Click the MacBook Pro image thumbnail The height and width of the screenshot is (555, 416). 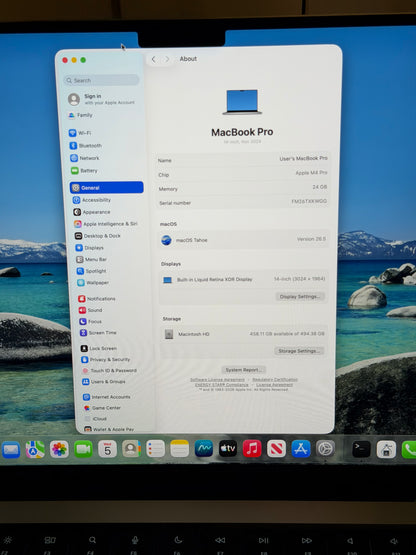tap(242, 102)
